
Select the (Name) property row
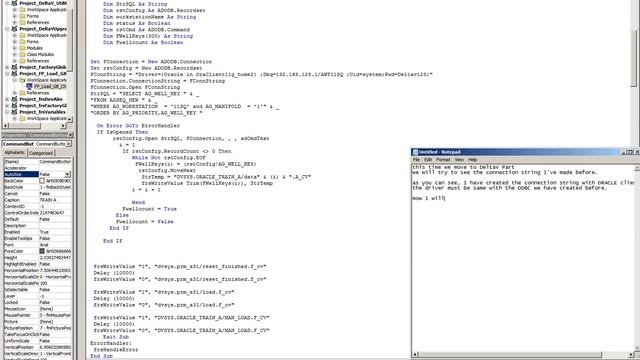point(38,162)
